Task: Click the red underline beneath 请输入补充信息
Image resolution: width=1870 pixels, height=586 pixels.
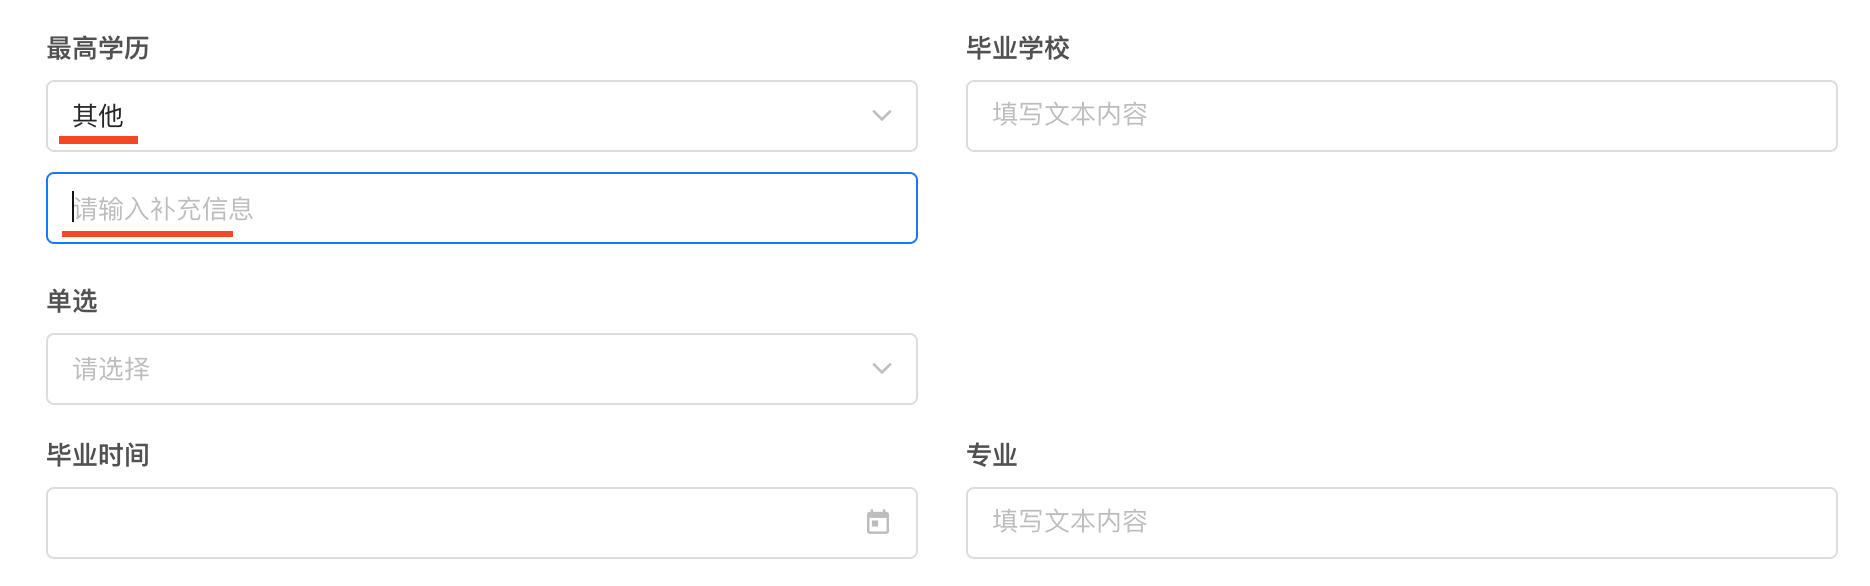Action: 147,233
